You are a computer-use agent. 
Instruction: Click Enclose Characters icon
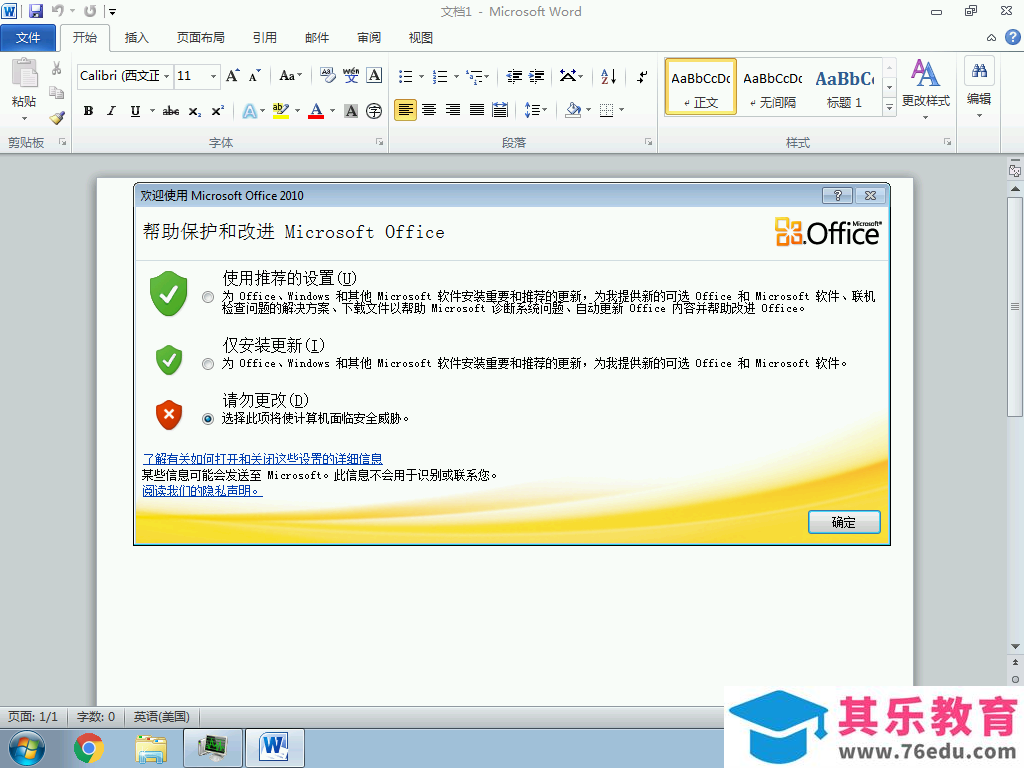[374, 111]
